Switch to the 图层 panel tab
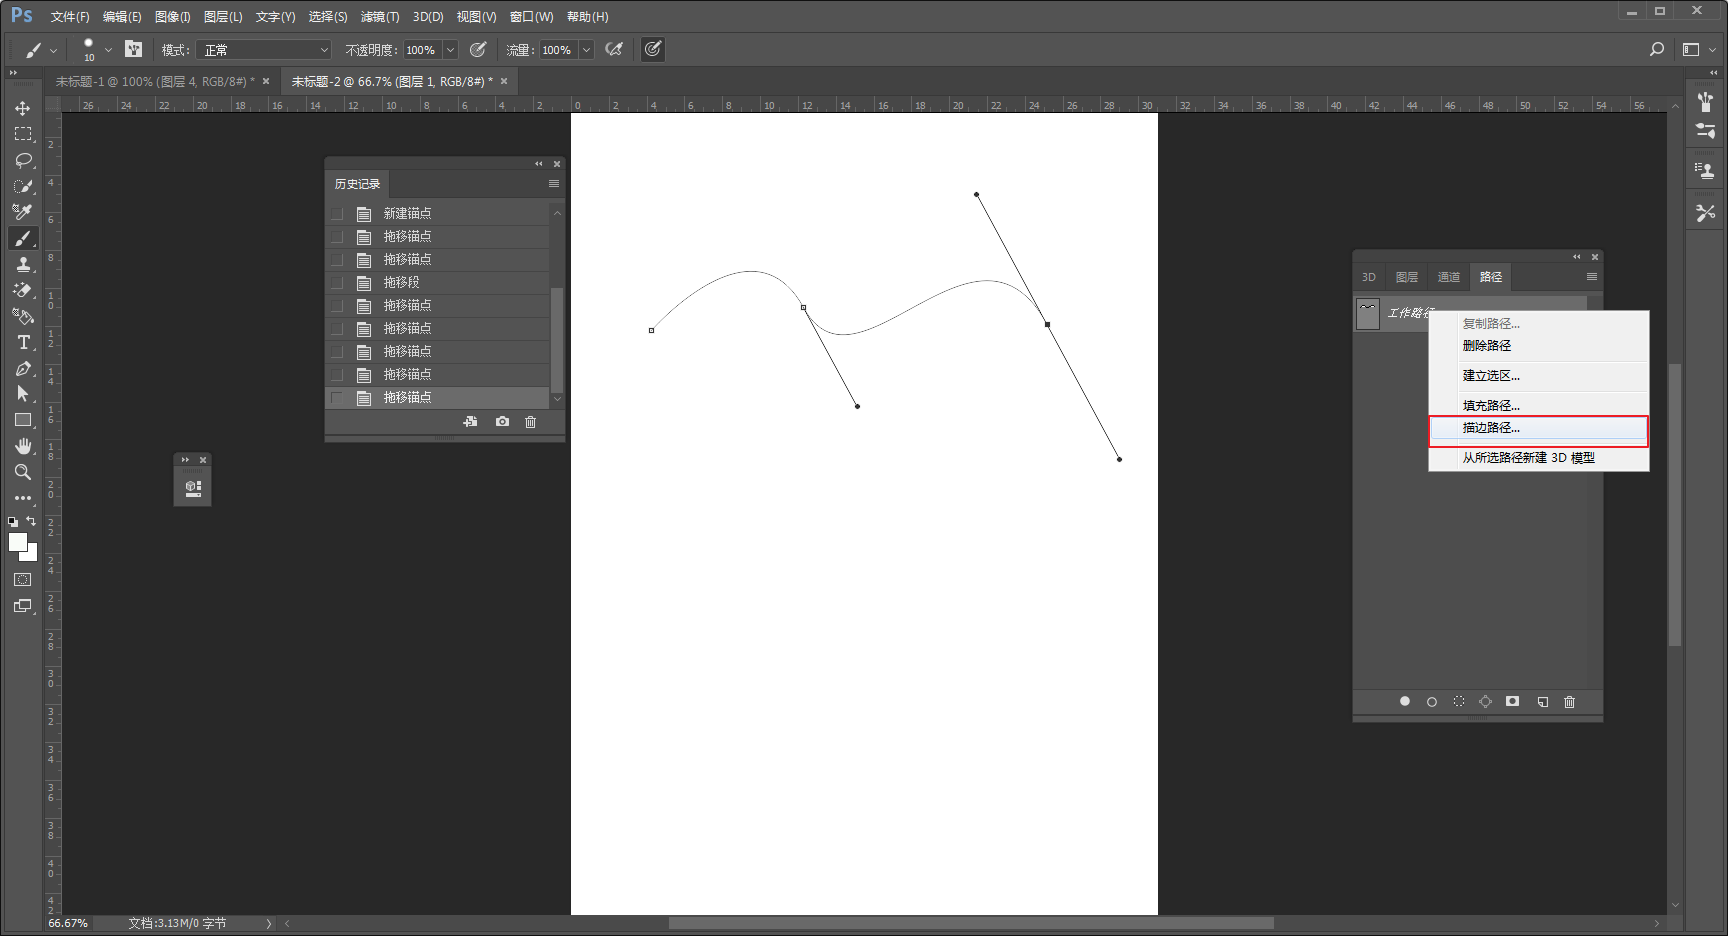 (1407, 277)
